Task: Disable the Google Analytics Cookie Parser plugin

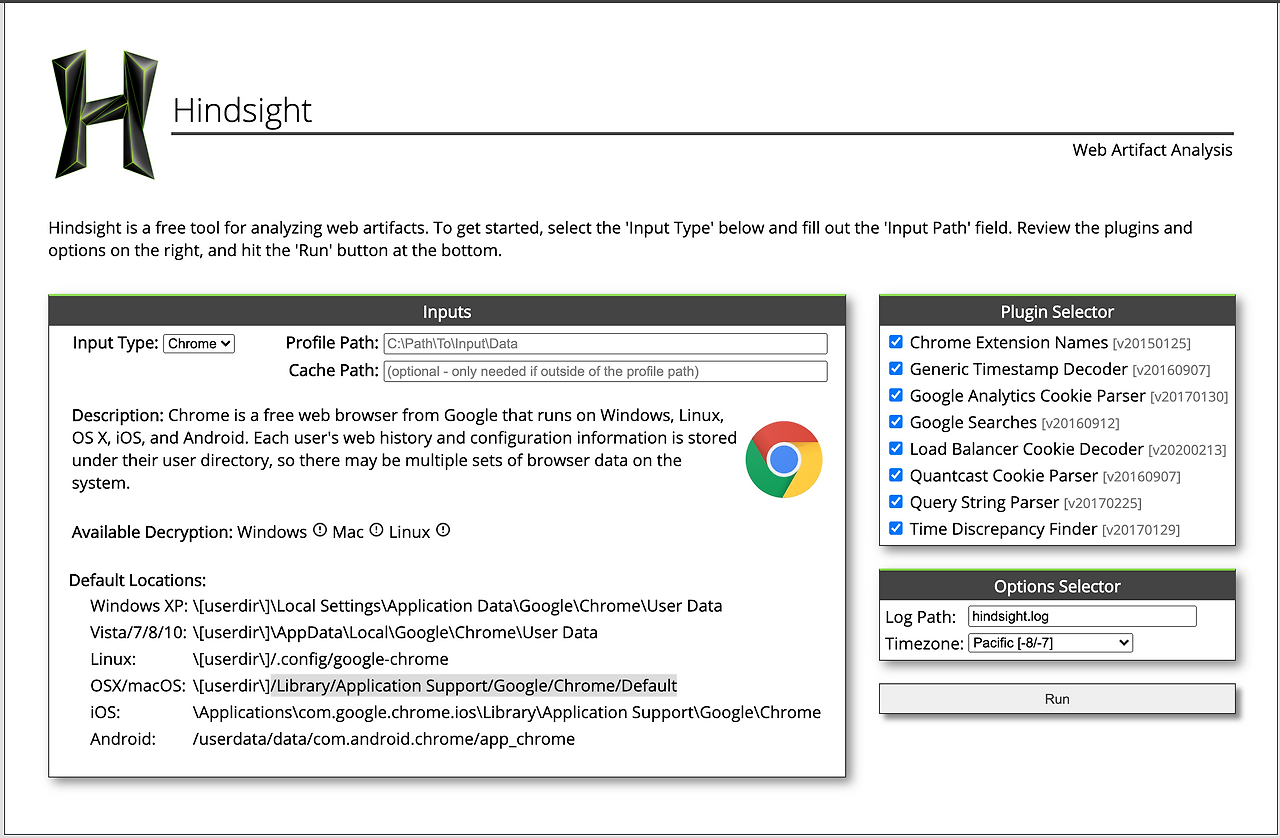Action: click(896, 395)
